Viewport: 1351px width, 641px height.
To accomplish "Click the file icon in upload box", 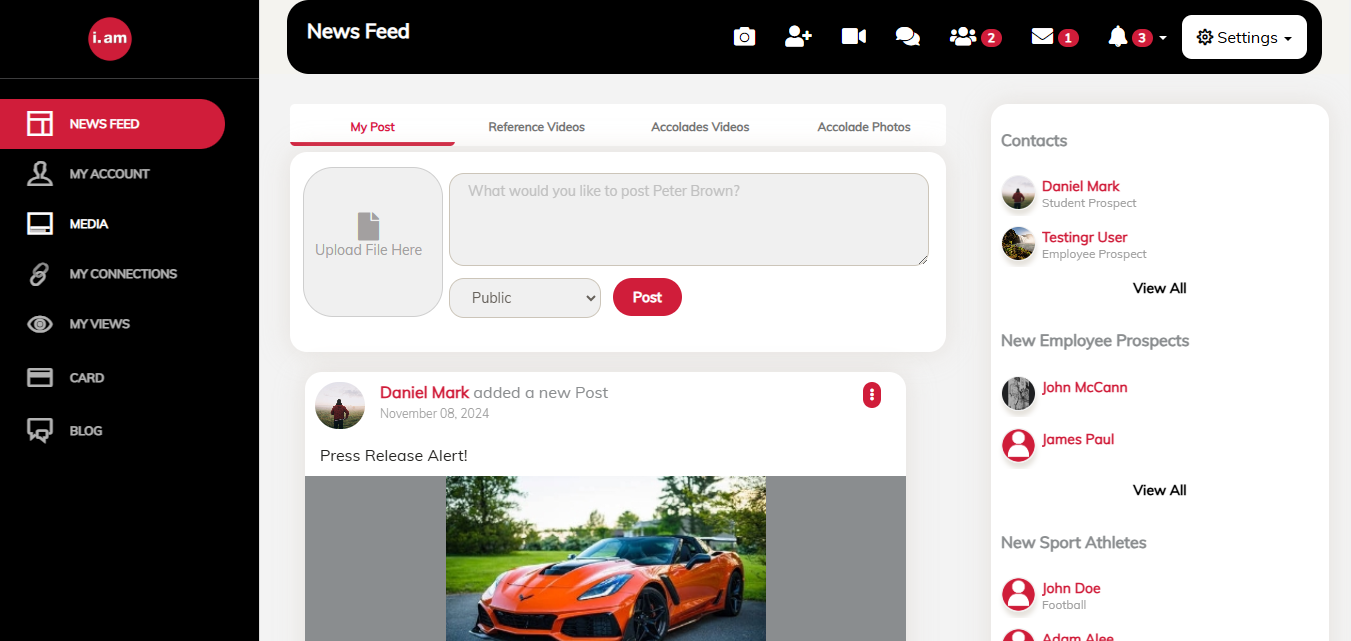I will [369, 226].
